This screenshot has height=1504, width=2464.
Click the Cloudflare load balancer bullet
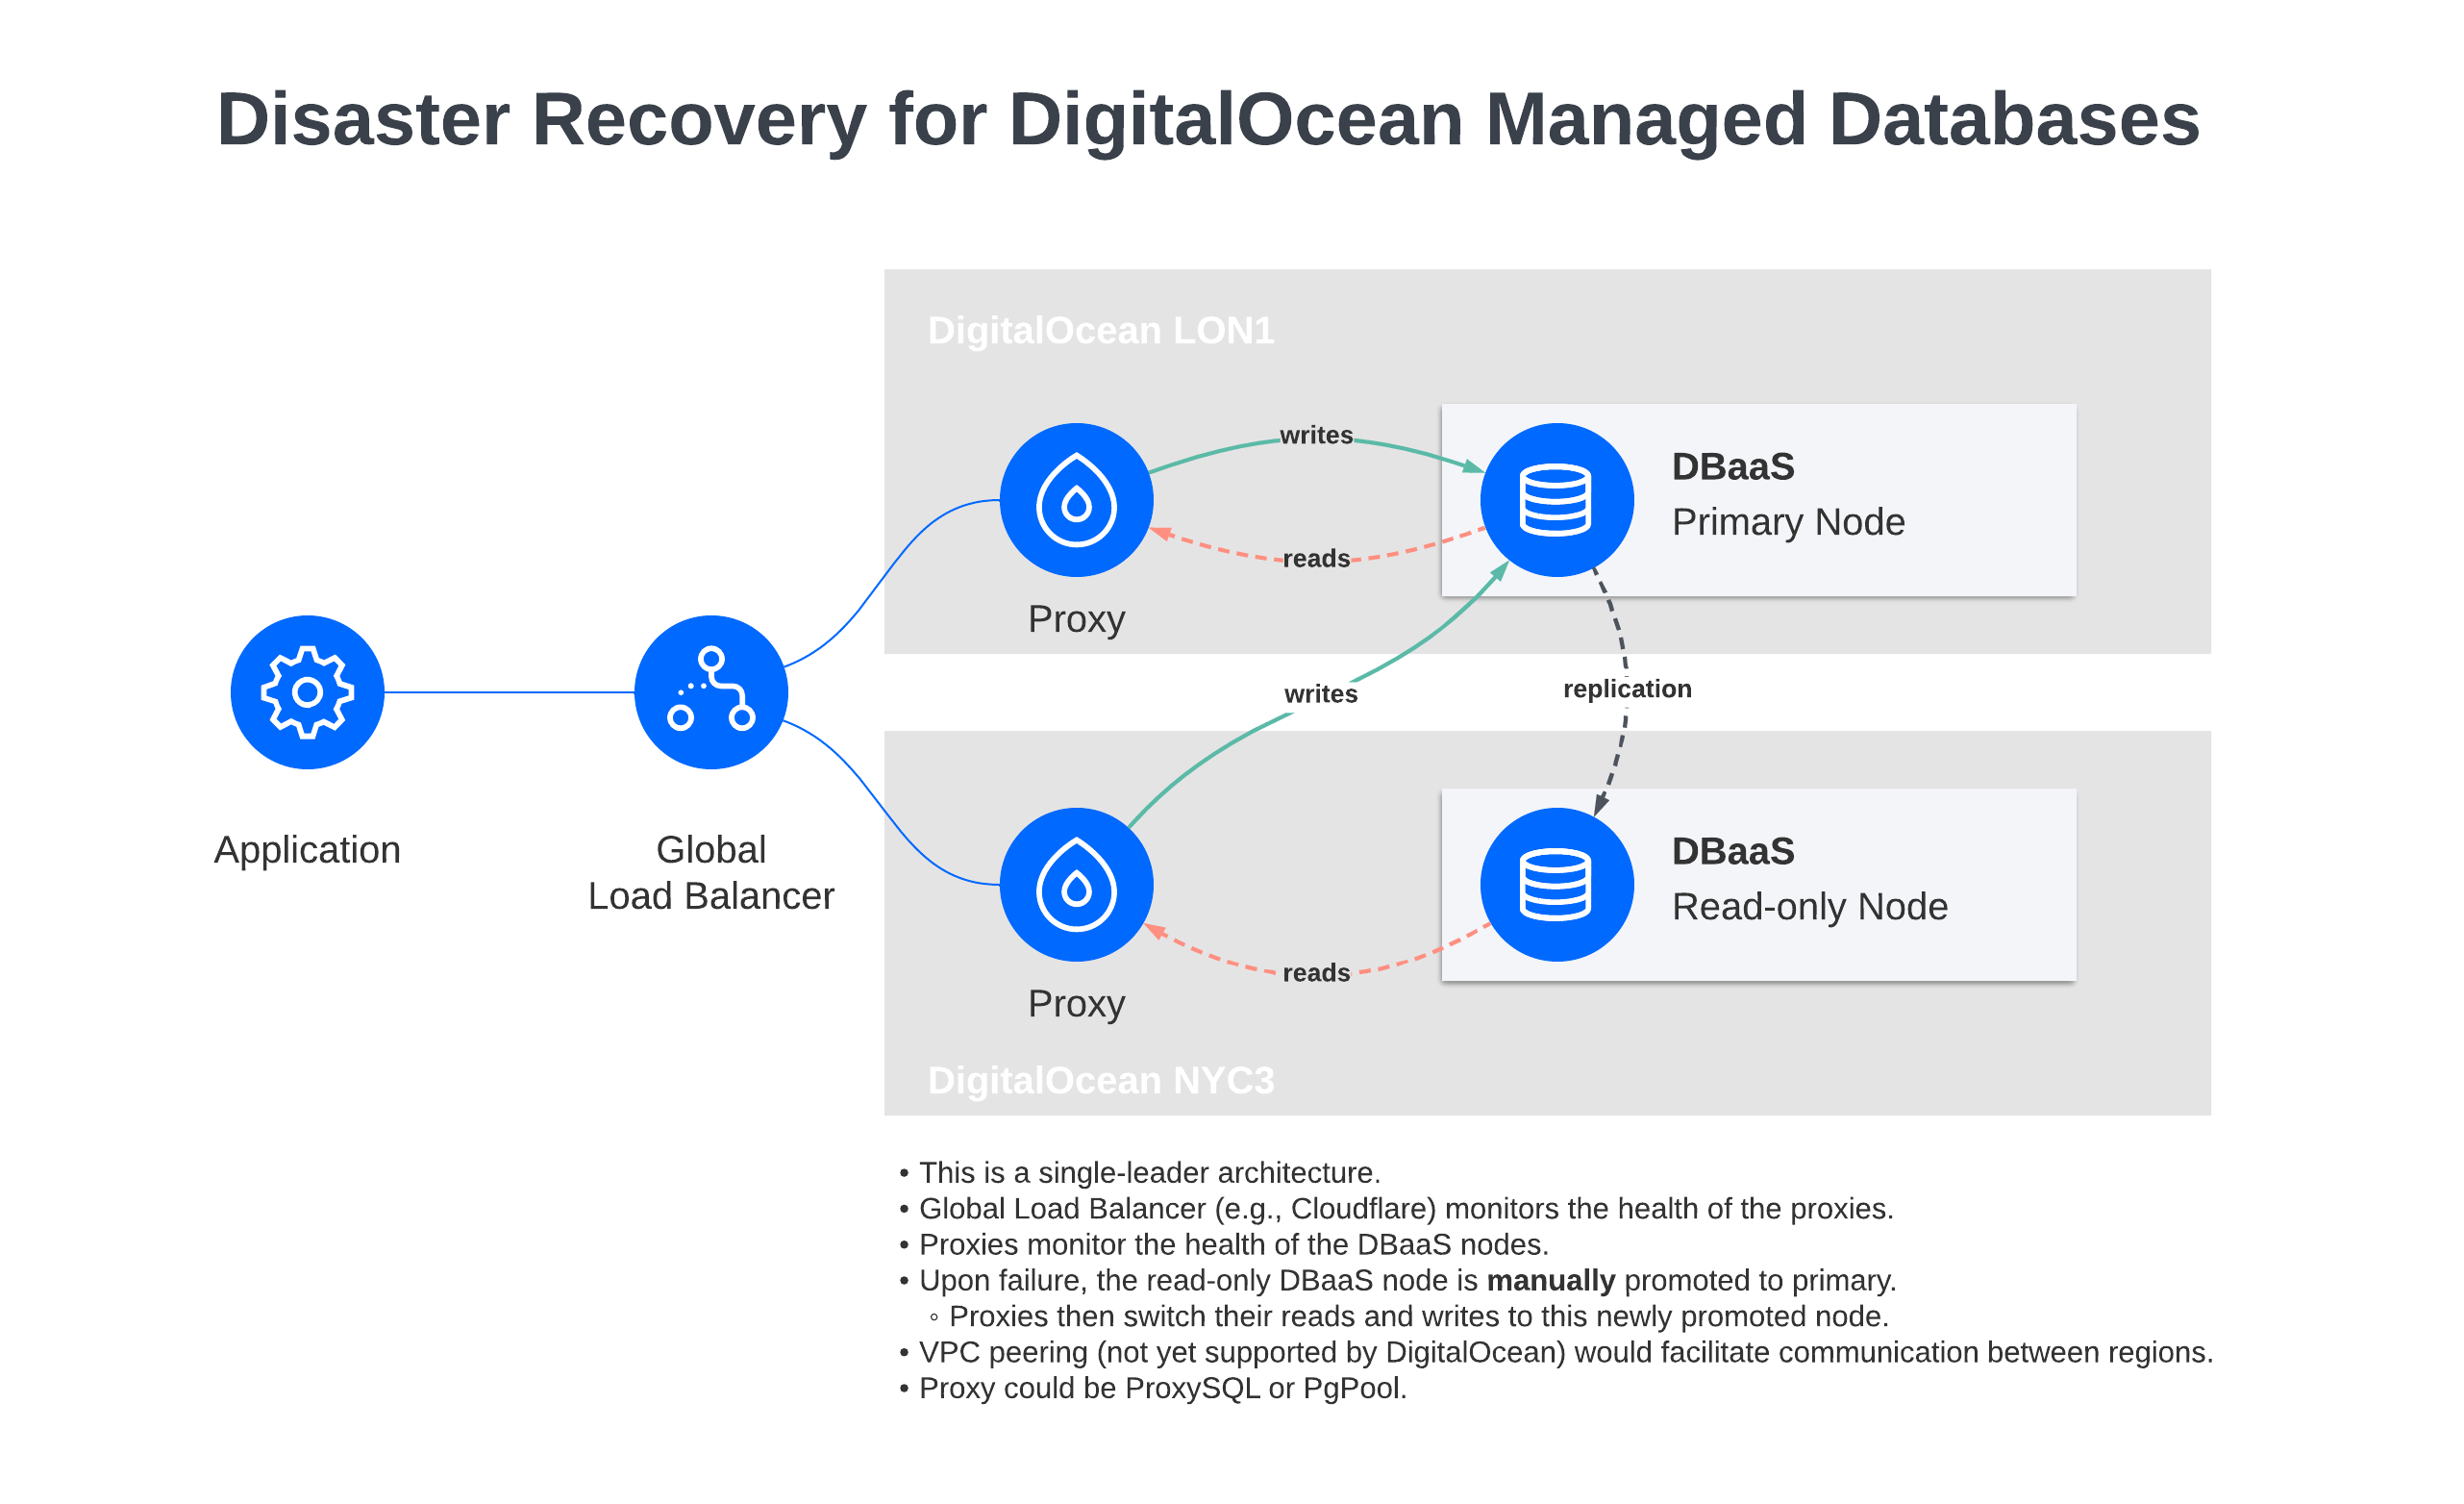(x=1396, y=1208)
